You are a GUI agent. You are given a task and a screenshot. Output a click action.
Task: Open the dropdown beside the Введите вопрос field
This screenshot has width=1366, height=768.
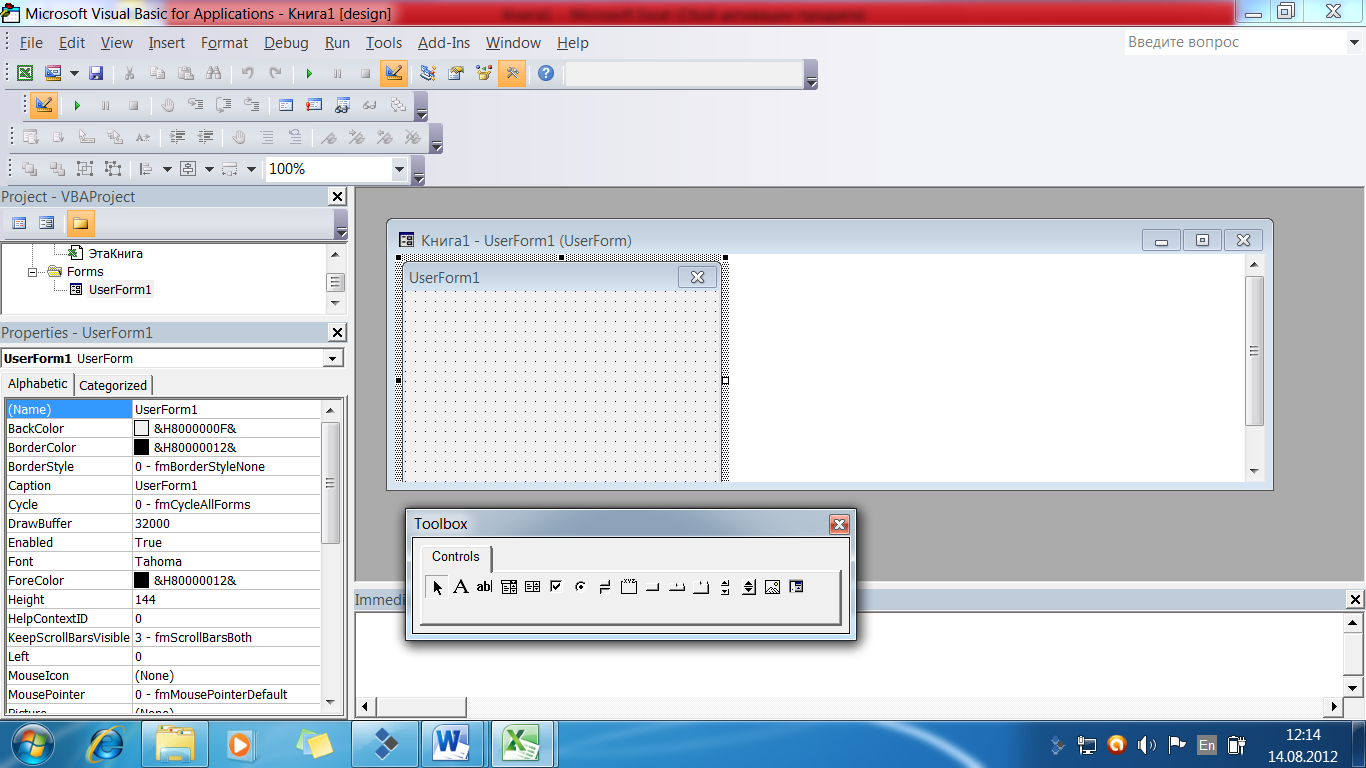1353,43
